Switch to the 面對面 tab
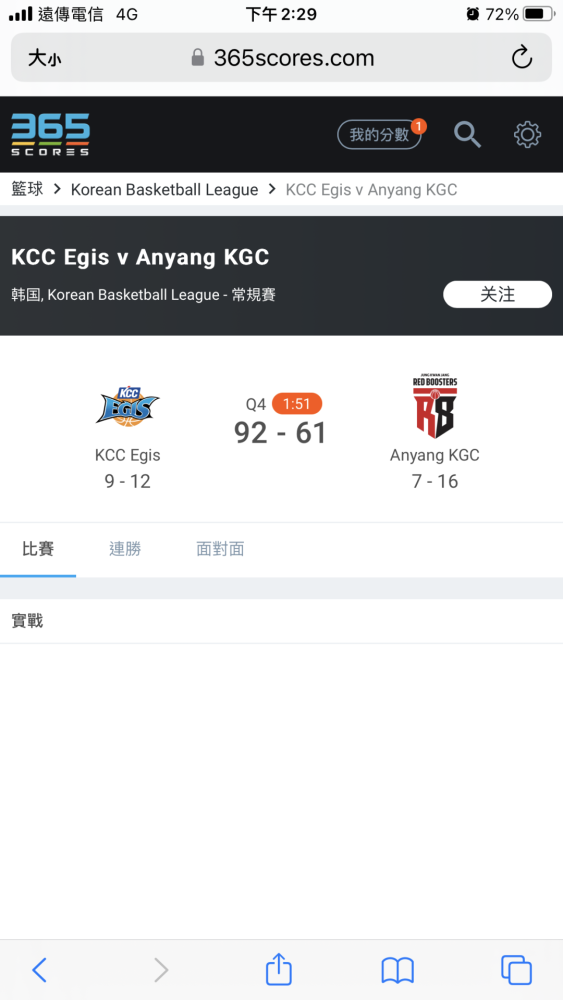 pyautogui.click(x=220, y=549)
